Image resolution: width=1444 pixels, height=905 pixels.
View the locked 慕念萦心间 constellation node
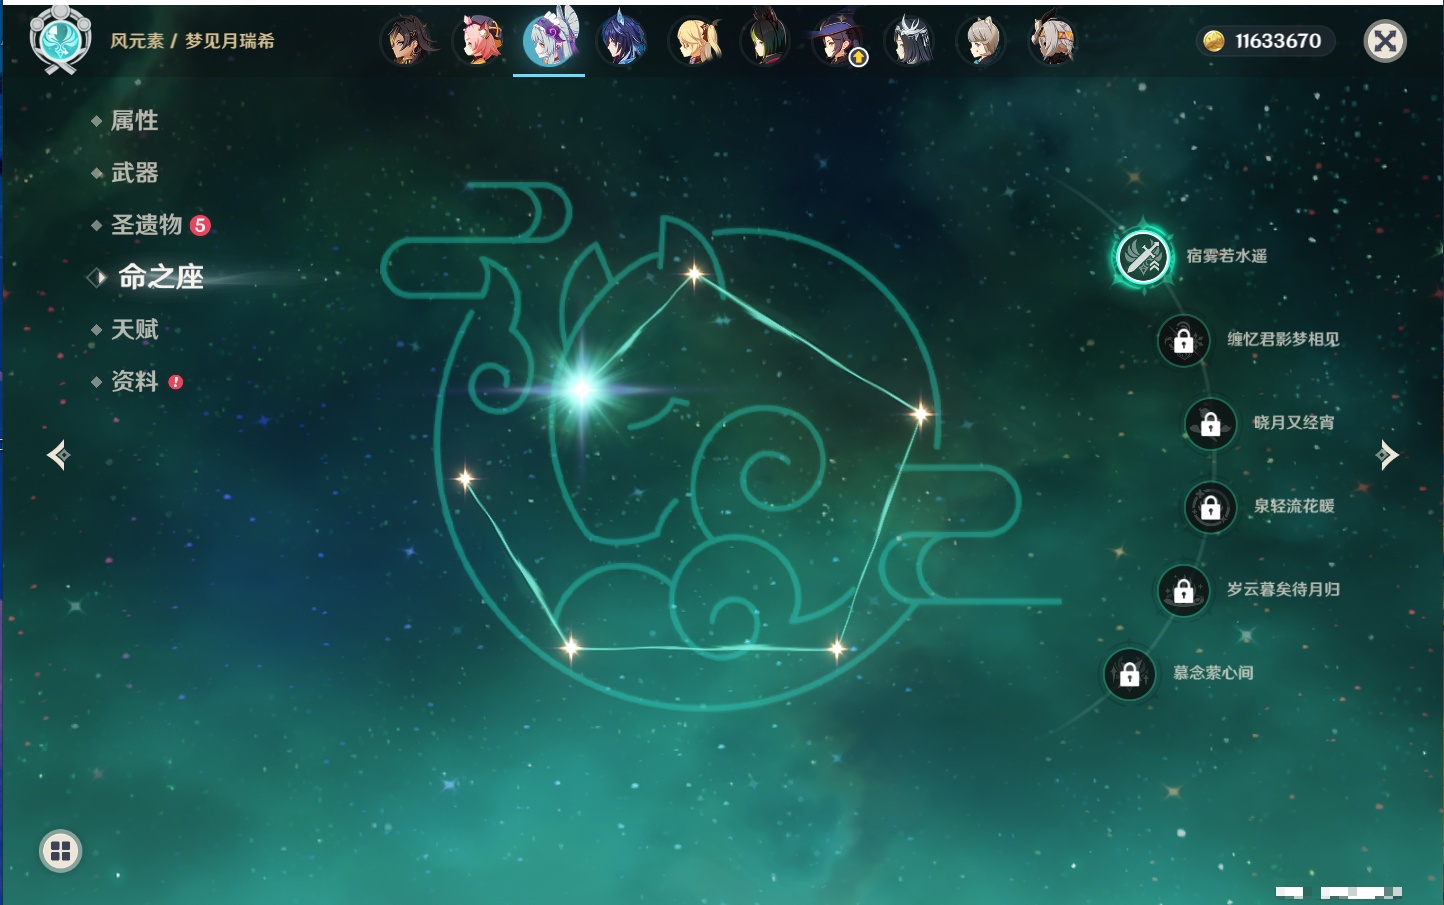(1130, 674)
